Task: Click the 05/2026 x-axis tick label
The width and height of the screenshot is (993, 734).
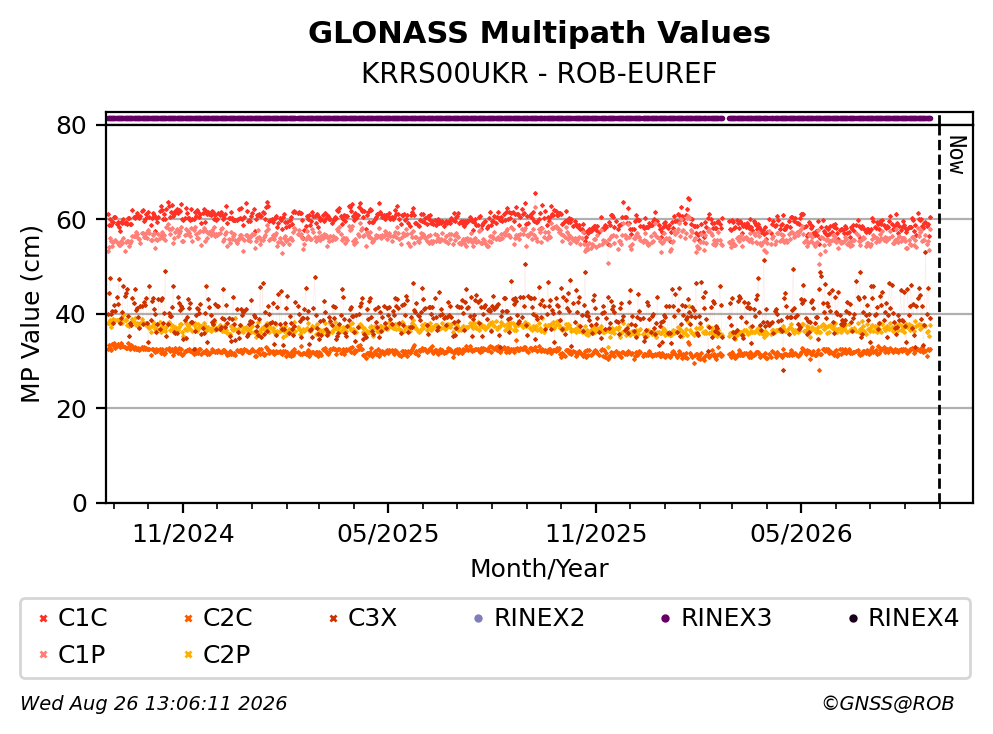Action: [x=801, y=534]
